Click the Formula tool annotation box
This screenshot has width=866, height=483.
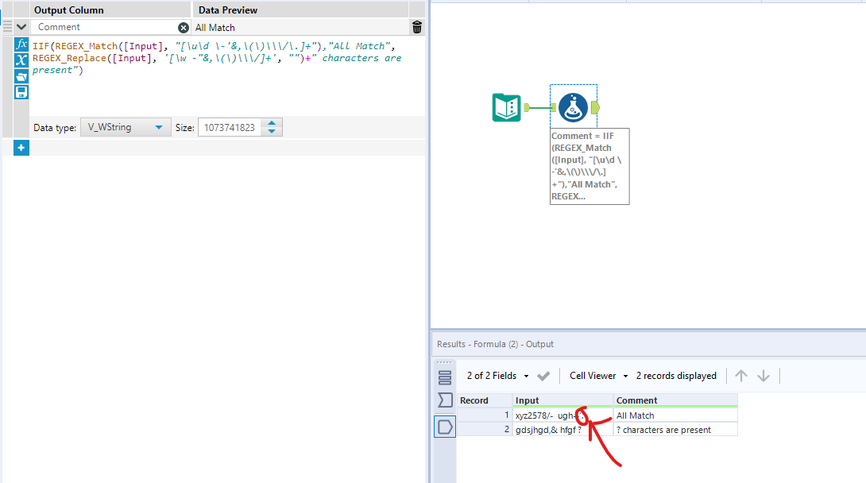[x=589, y=166]
